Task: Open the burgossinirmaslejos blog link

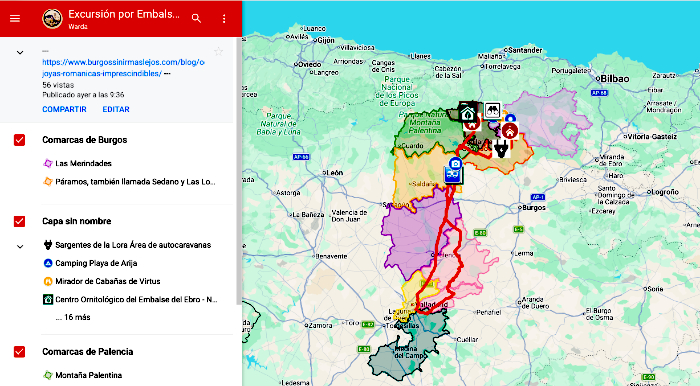Action: click(x=123, y=68)
